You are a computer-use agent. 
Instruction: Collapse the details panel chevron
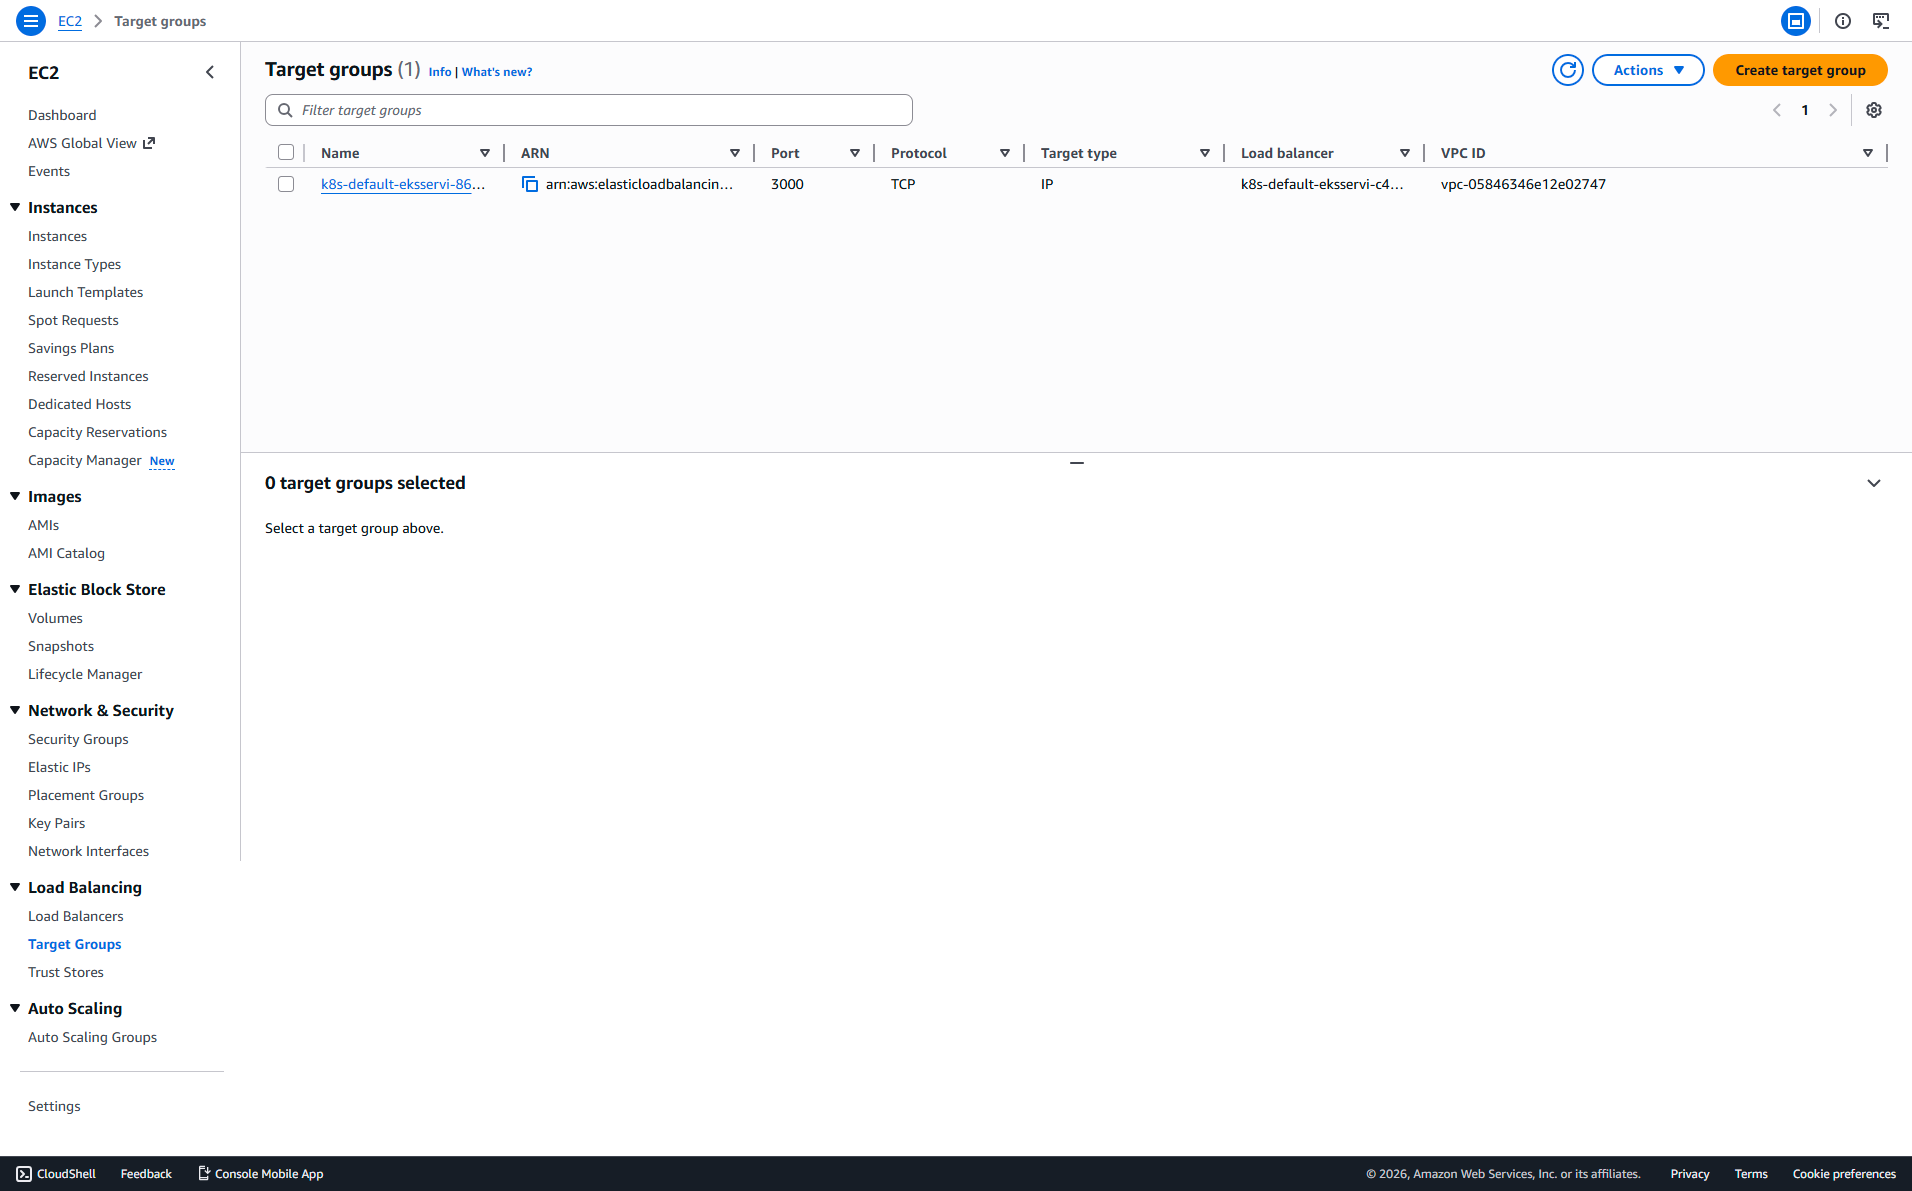pos(1874,483)
